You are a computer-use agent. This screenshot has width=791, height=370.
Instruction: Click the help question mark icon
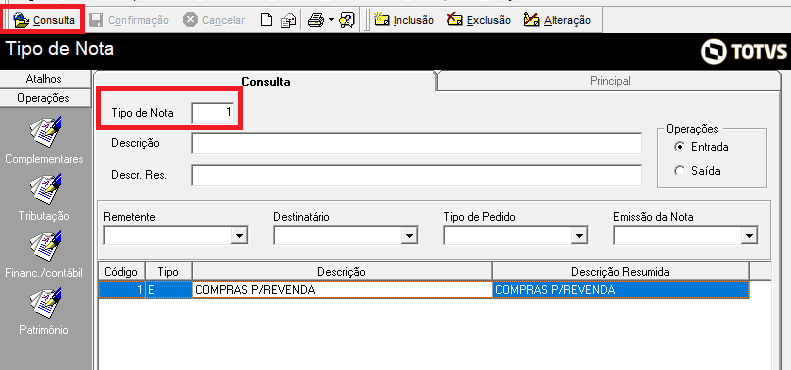(347, 20)
